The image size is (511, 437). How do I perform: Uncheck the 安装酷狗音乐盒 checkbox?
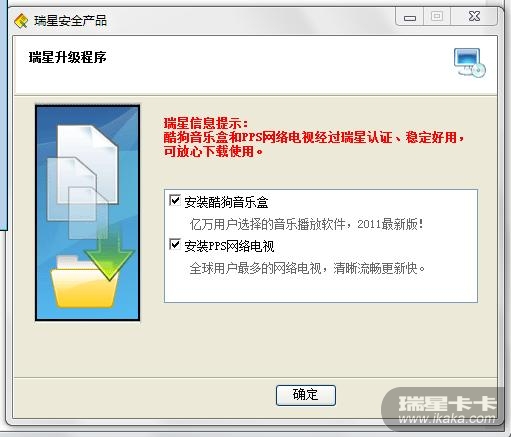(175, 200)
